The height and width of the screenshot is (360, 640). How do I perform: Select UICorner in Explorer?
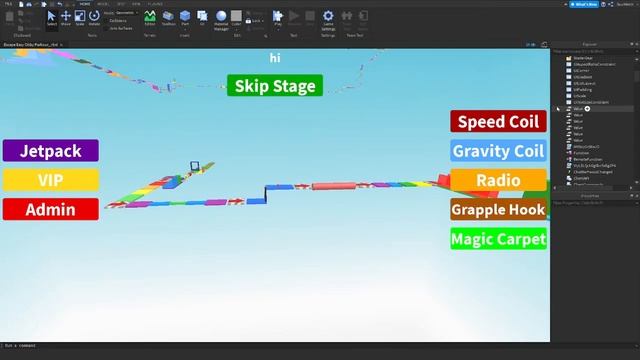tap(581, 71)
